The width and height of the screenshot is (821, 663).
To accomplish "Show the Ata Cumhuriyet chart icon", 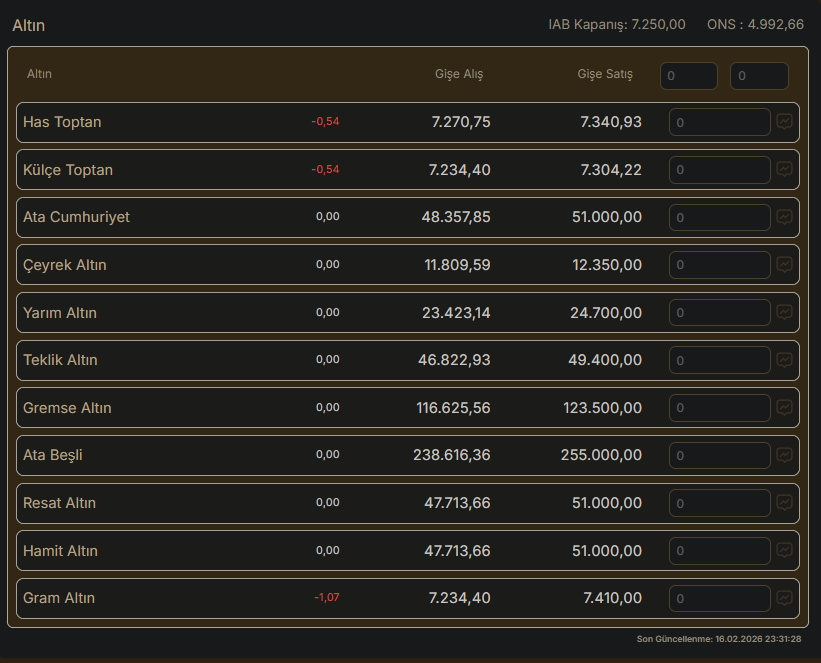I will click(785, 217).
